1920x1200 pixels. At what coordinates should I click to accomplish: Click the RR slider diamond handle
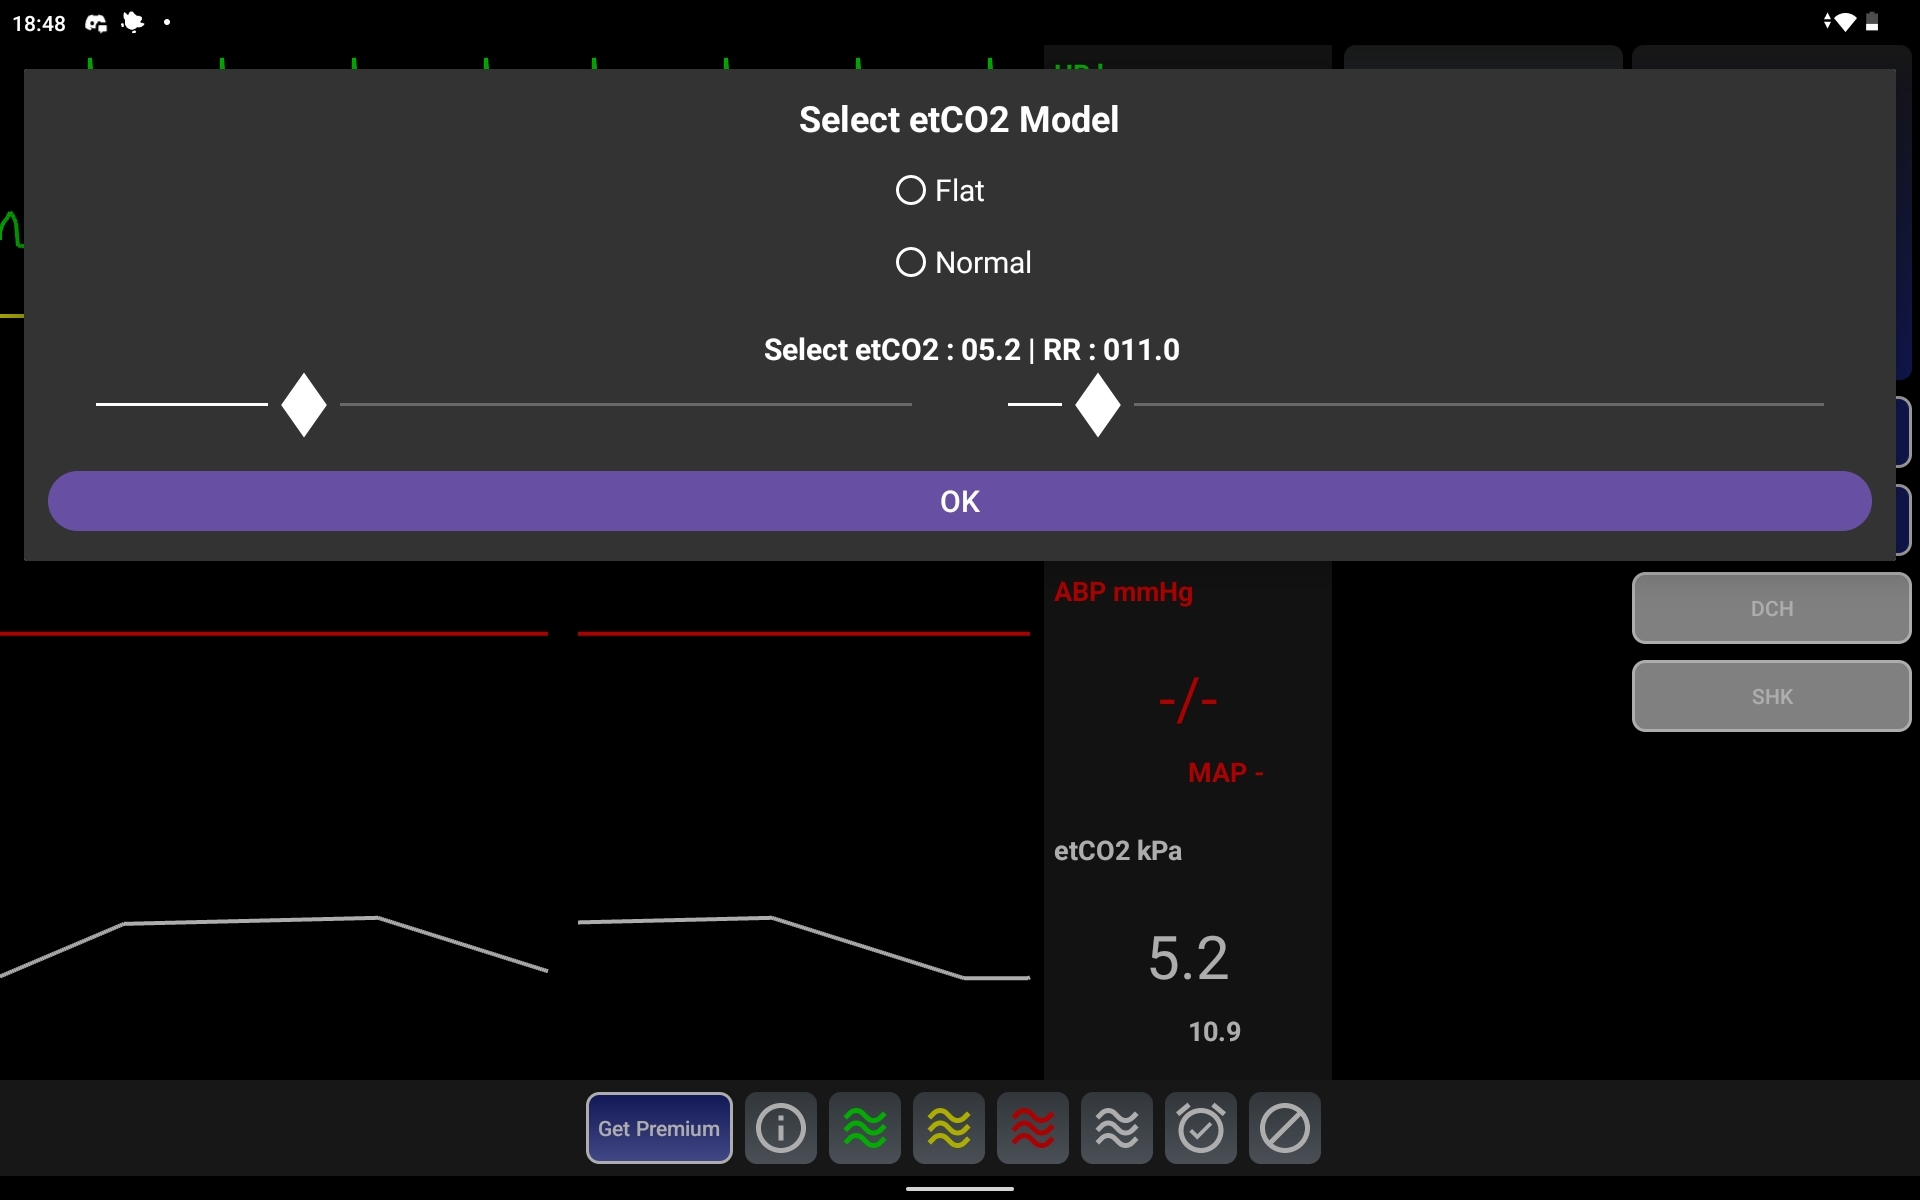[x=1097, y=404]
